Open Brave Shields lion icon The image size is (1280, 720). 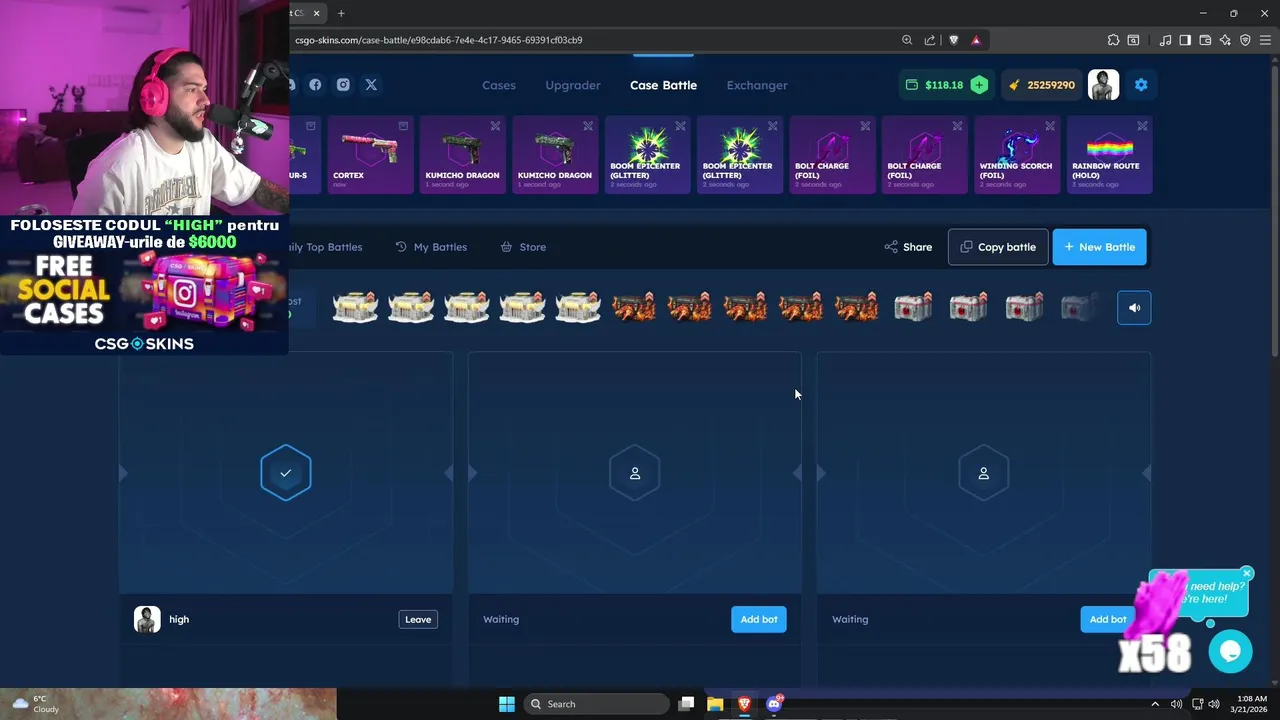coord(953,40)
